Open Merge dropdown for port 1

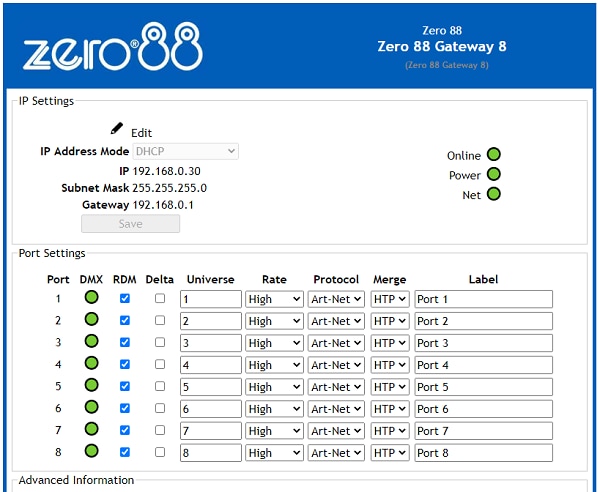pos(390,299)
